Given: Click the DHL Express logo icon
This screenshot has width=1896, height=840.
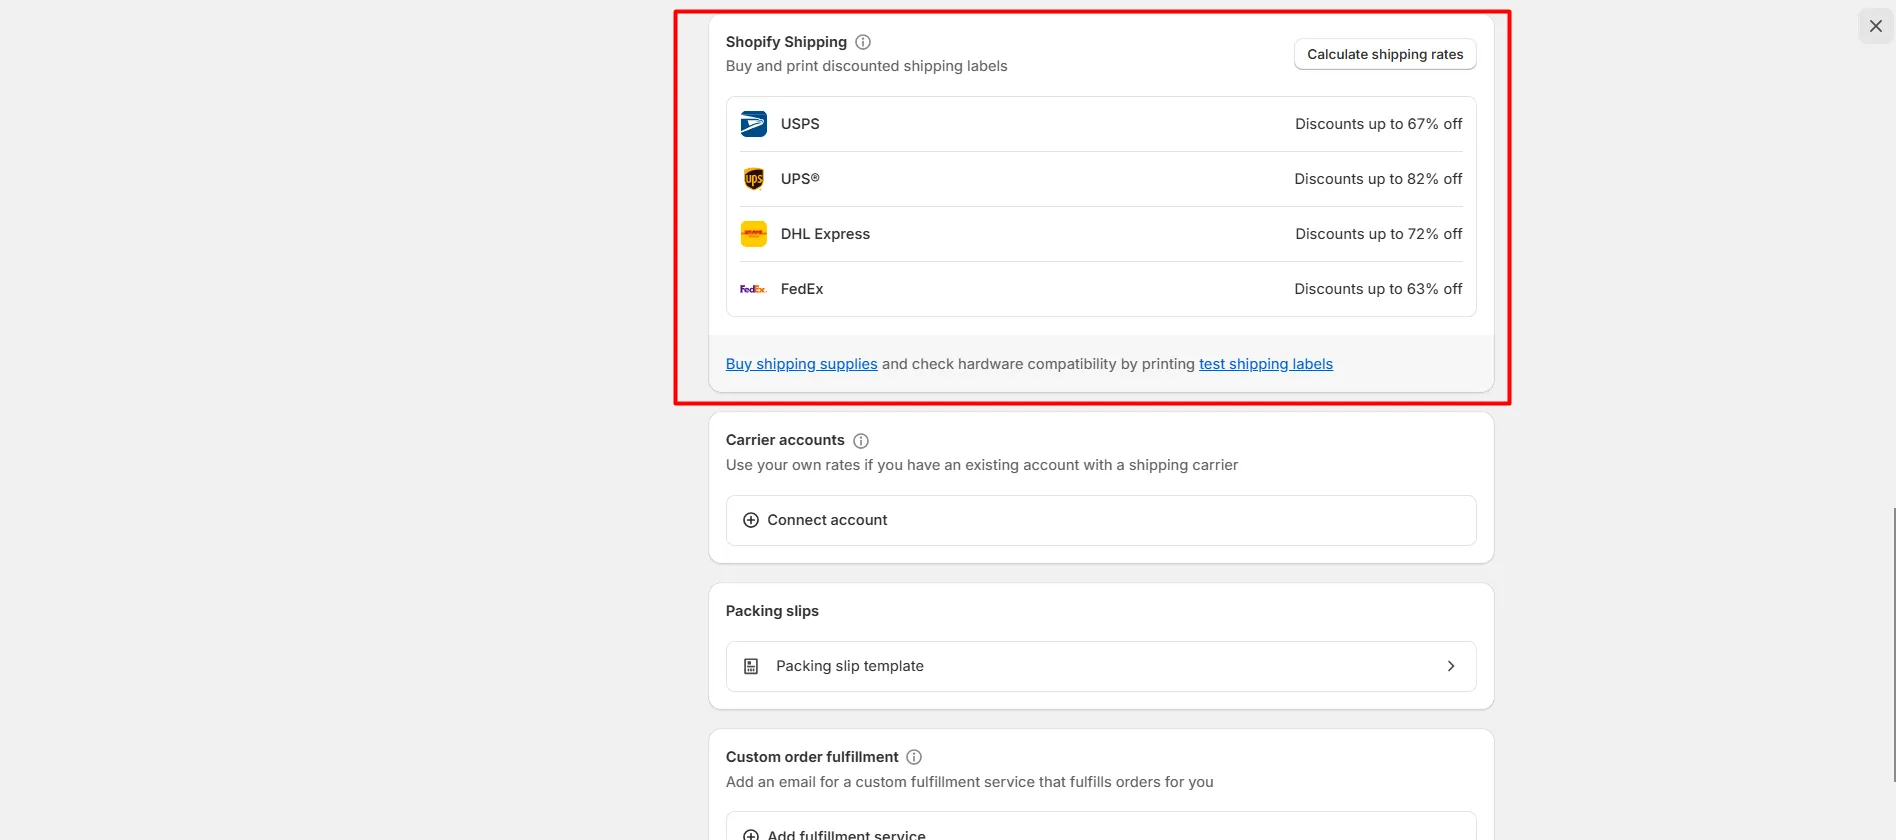Looking at the screenshot, I should (x=753, y=234).
